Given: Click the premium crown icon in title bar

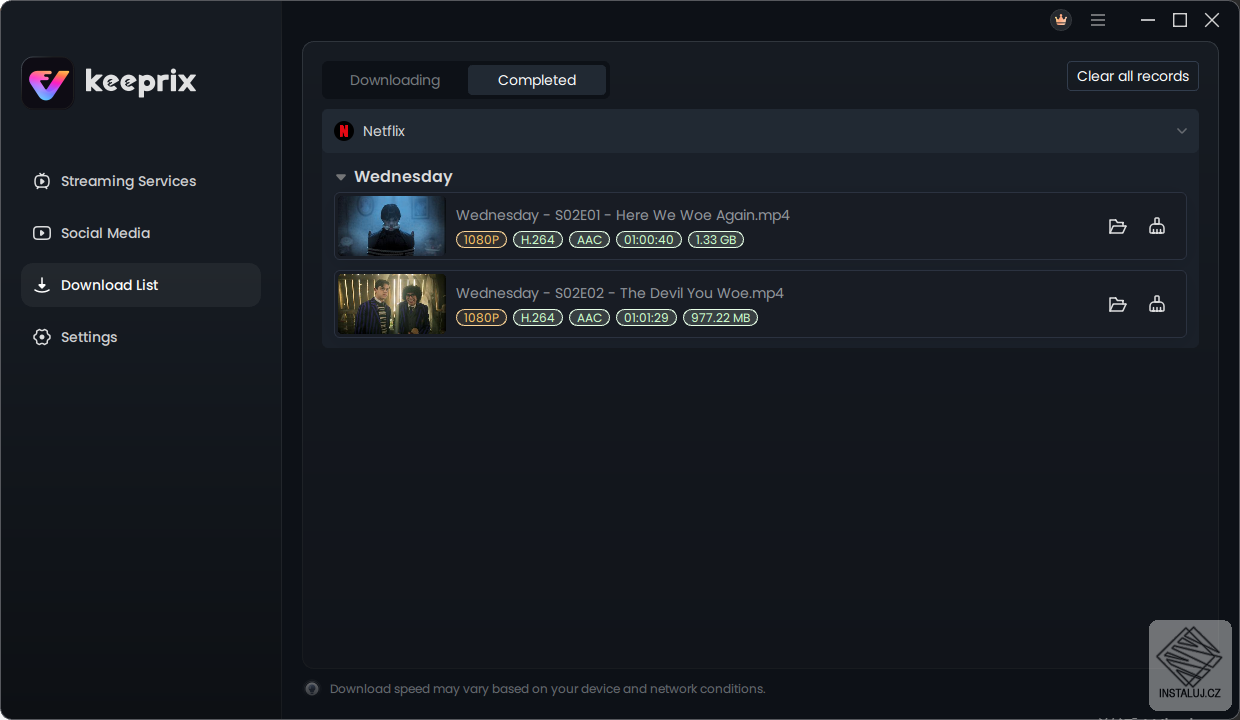Looking at the screenshot, I should (1061, 20).
